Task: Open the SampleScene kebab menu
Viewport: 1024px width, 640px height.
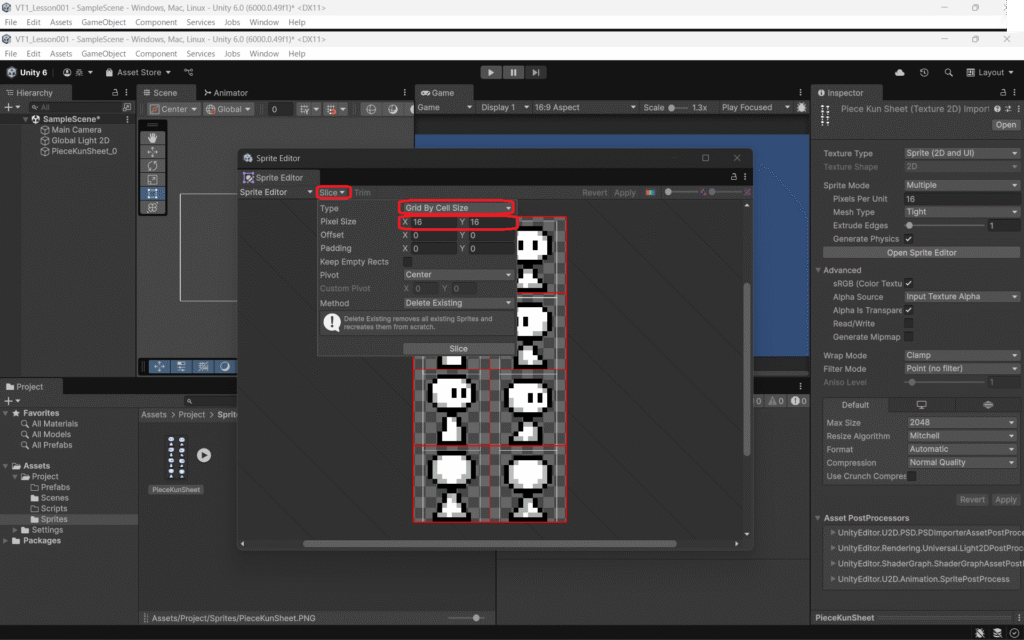Action: (x=127, y=120)
